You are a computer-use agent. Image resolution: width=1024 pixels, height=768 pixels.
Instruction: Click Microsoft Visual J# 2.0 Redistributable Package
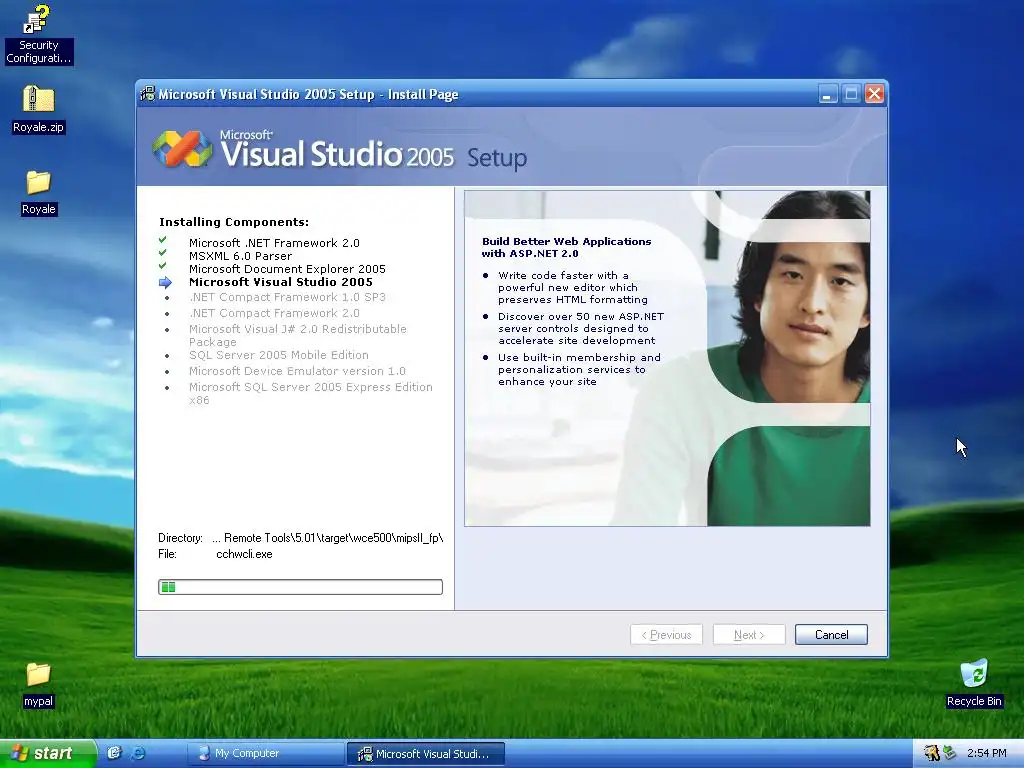(298, 336)
